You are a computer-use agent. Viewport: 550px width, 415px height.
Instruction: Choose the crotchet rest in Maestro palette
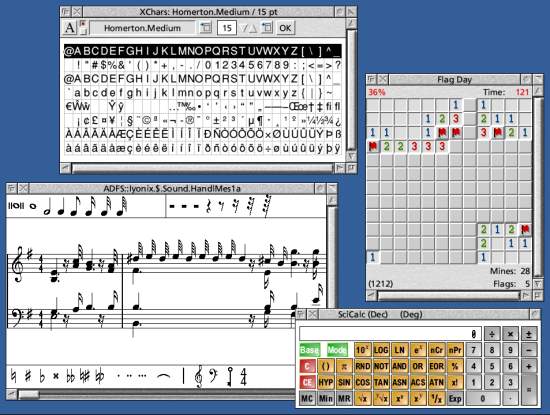[209, 206]
